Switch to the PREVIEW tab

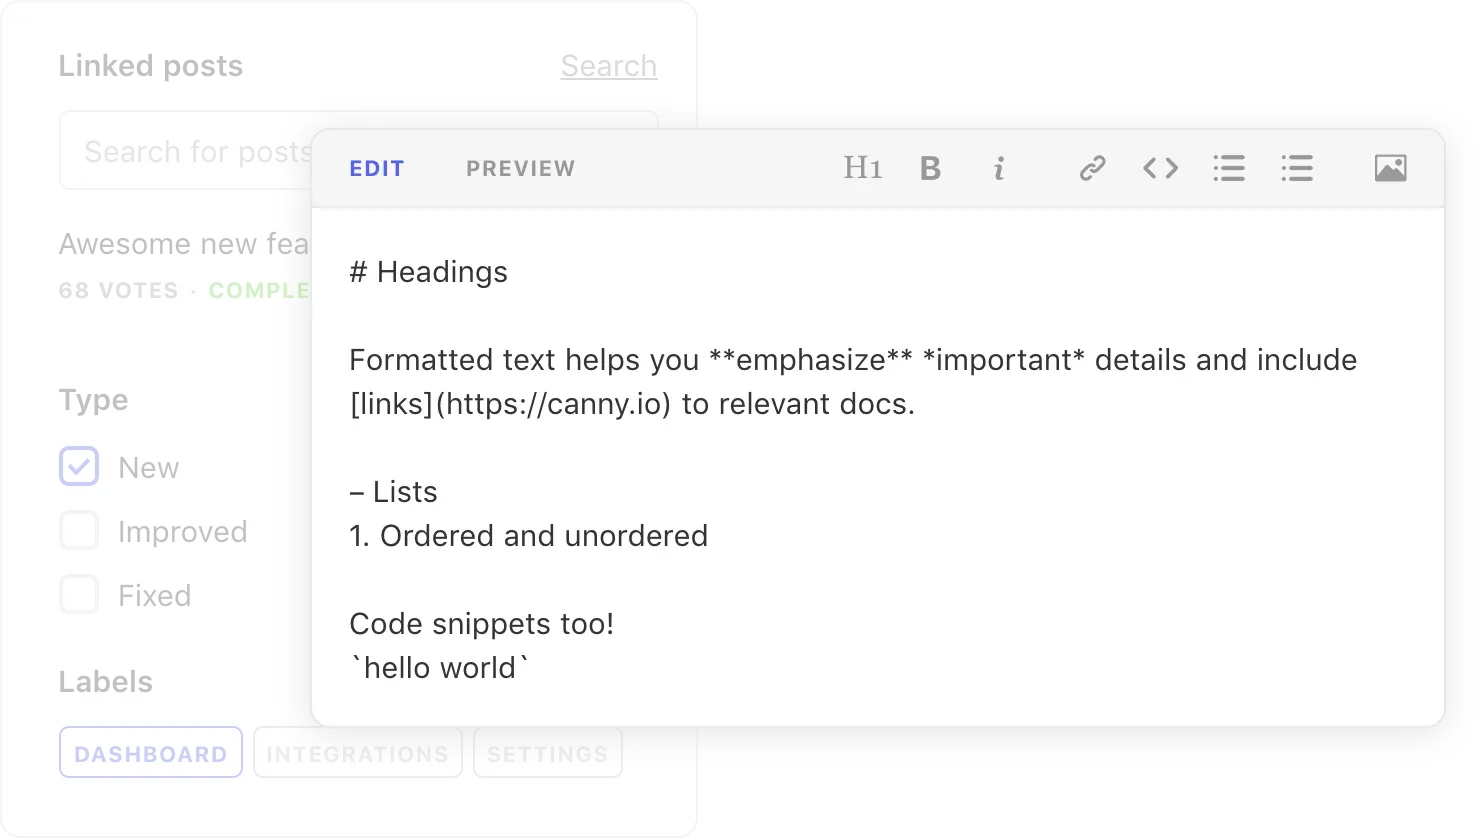[x=520, y=168]
